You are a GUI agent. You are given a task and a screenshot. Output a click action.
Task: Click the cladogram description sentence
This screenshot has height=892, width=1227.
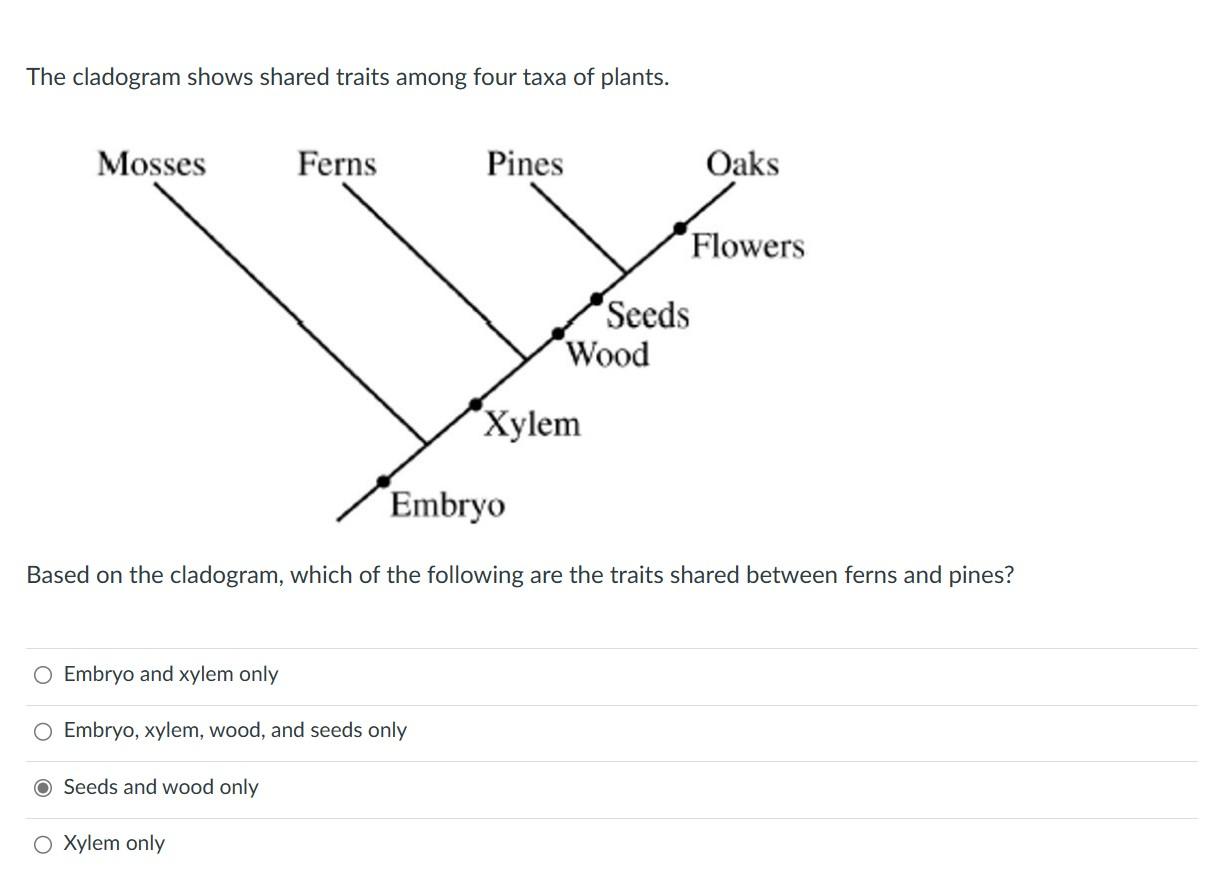pos(348,77)
